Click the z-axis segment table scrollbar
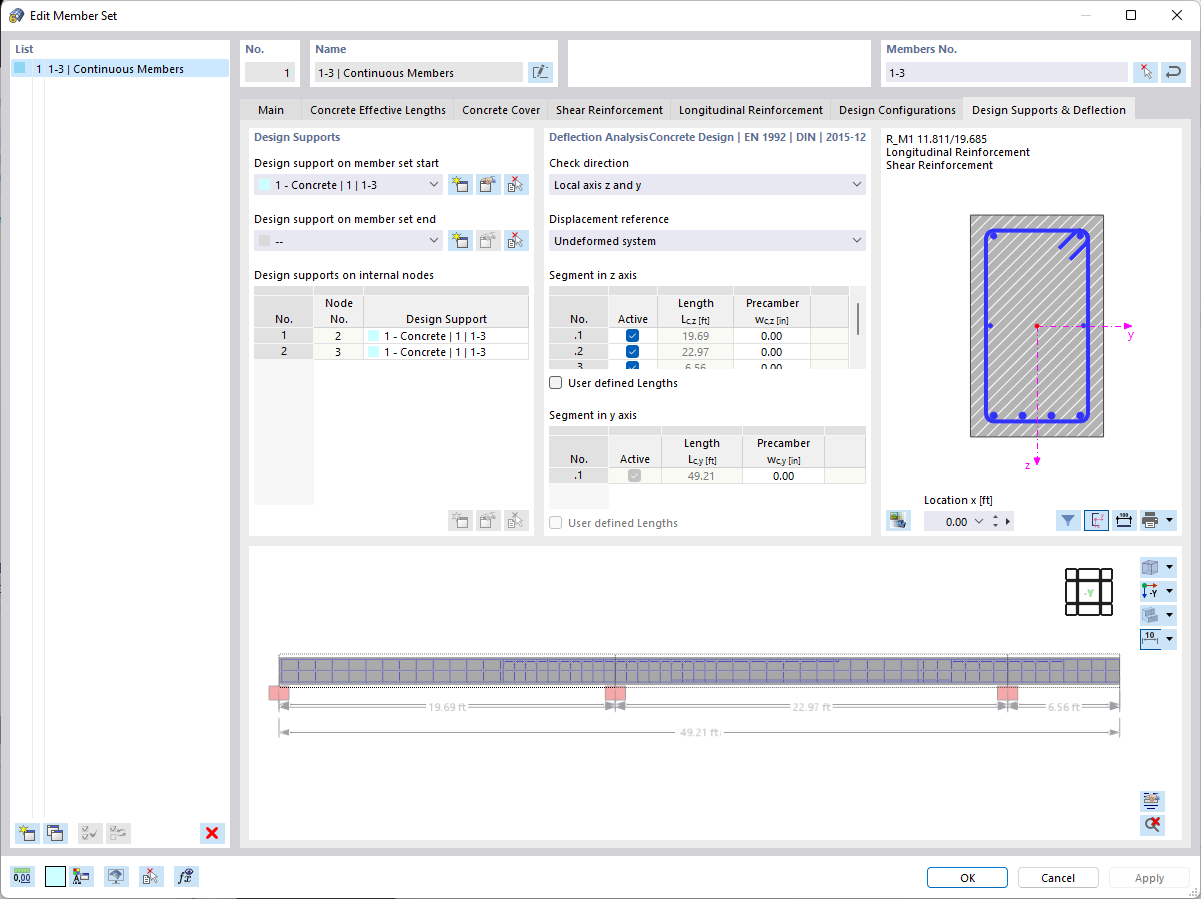1201x899 pixels. (x=858, y=318)
